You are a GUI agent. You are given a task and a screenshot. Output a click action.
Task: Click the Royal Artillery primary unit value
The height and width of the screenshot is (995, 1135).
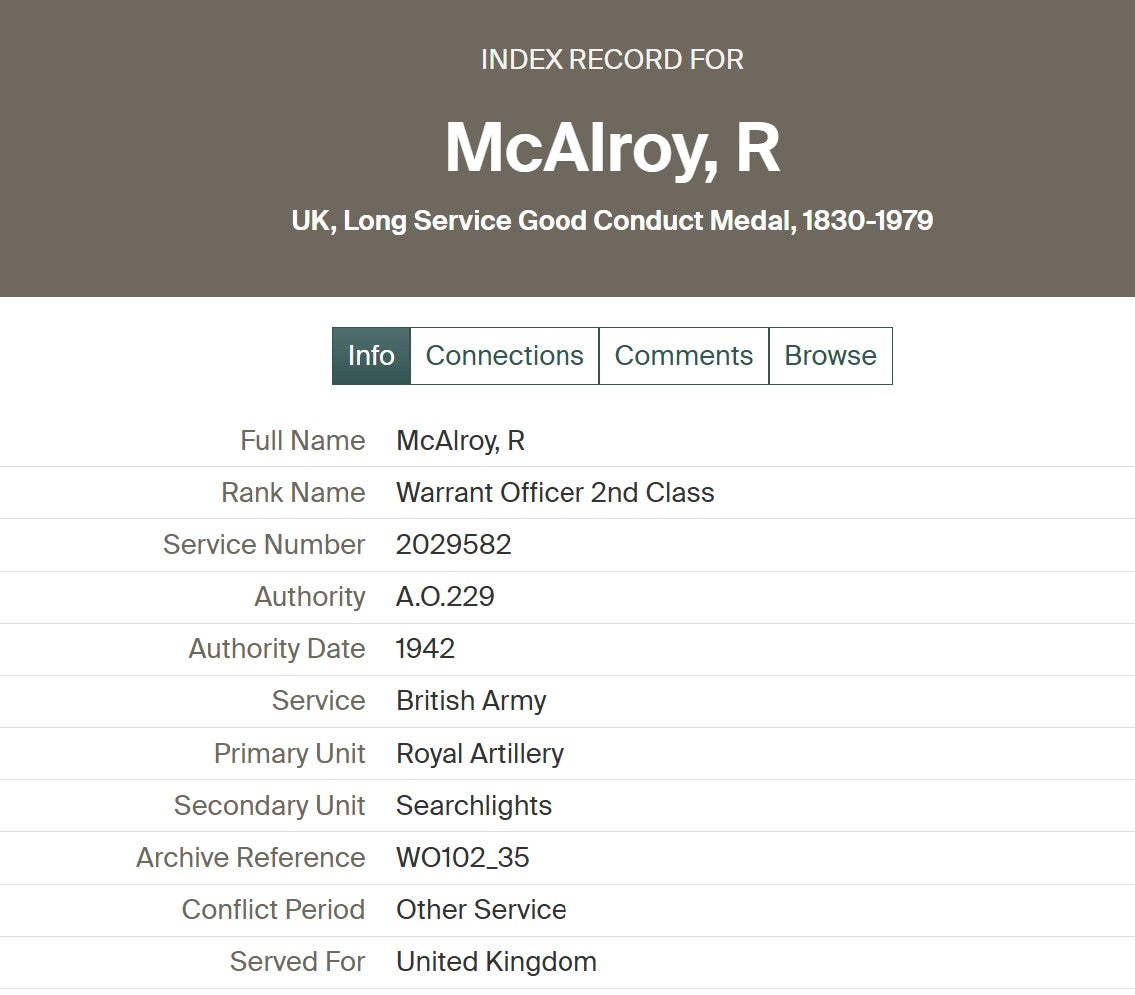480,753
